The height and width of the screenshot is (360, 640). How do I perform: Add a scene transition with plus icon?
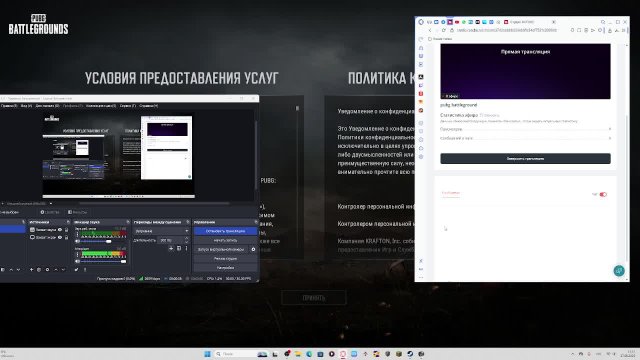click(171, 248)
